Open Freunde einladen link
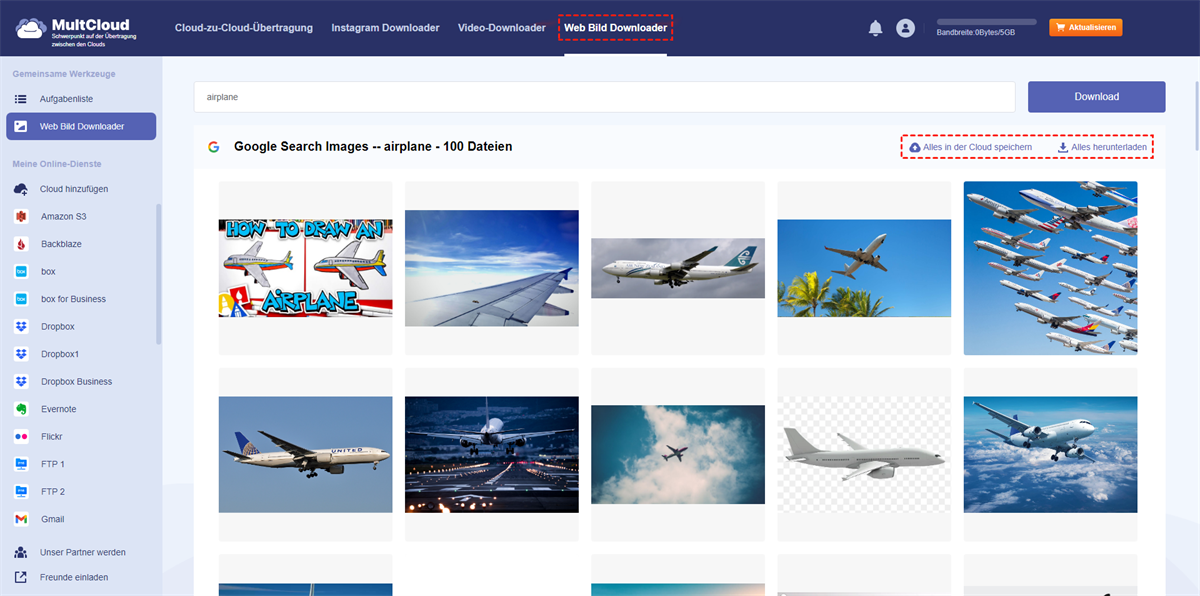Screen dimensions: 1200x596 (74, 577)
